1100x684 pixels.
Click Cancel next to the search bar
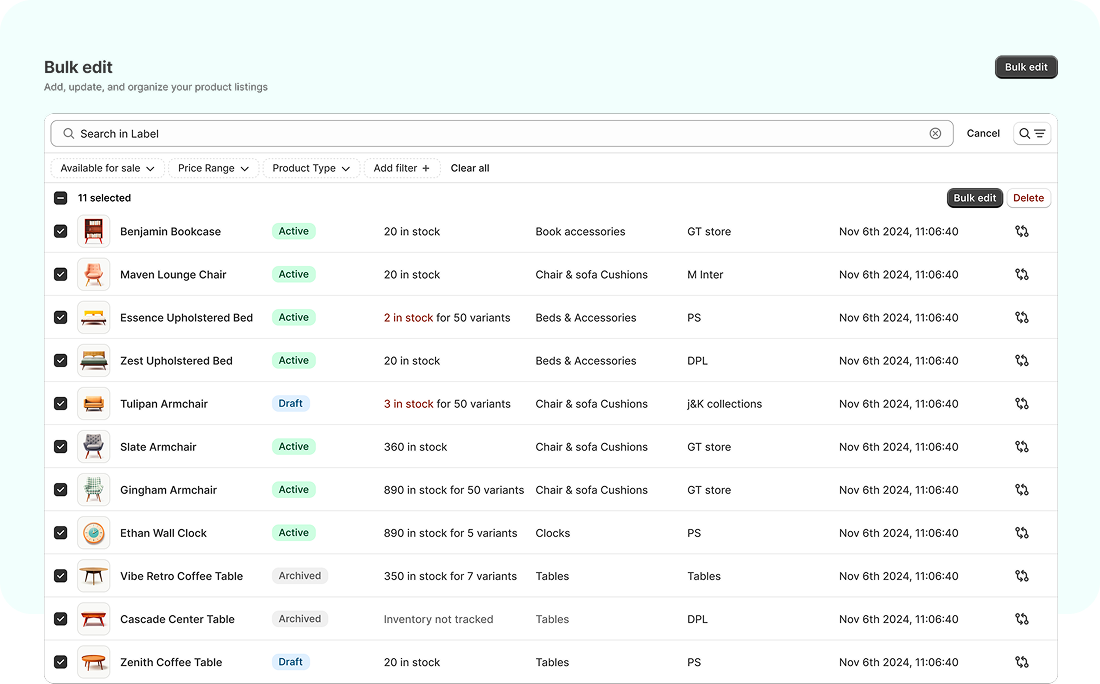point(983,133)
